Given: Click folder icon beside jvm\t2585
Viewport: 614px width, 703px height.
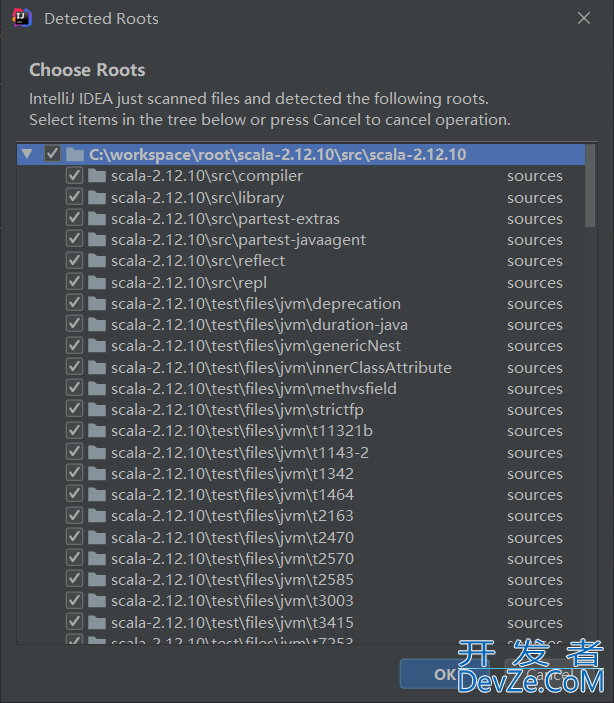Looking at the screenshot, I should tap(97, 580).
